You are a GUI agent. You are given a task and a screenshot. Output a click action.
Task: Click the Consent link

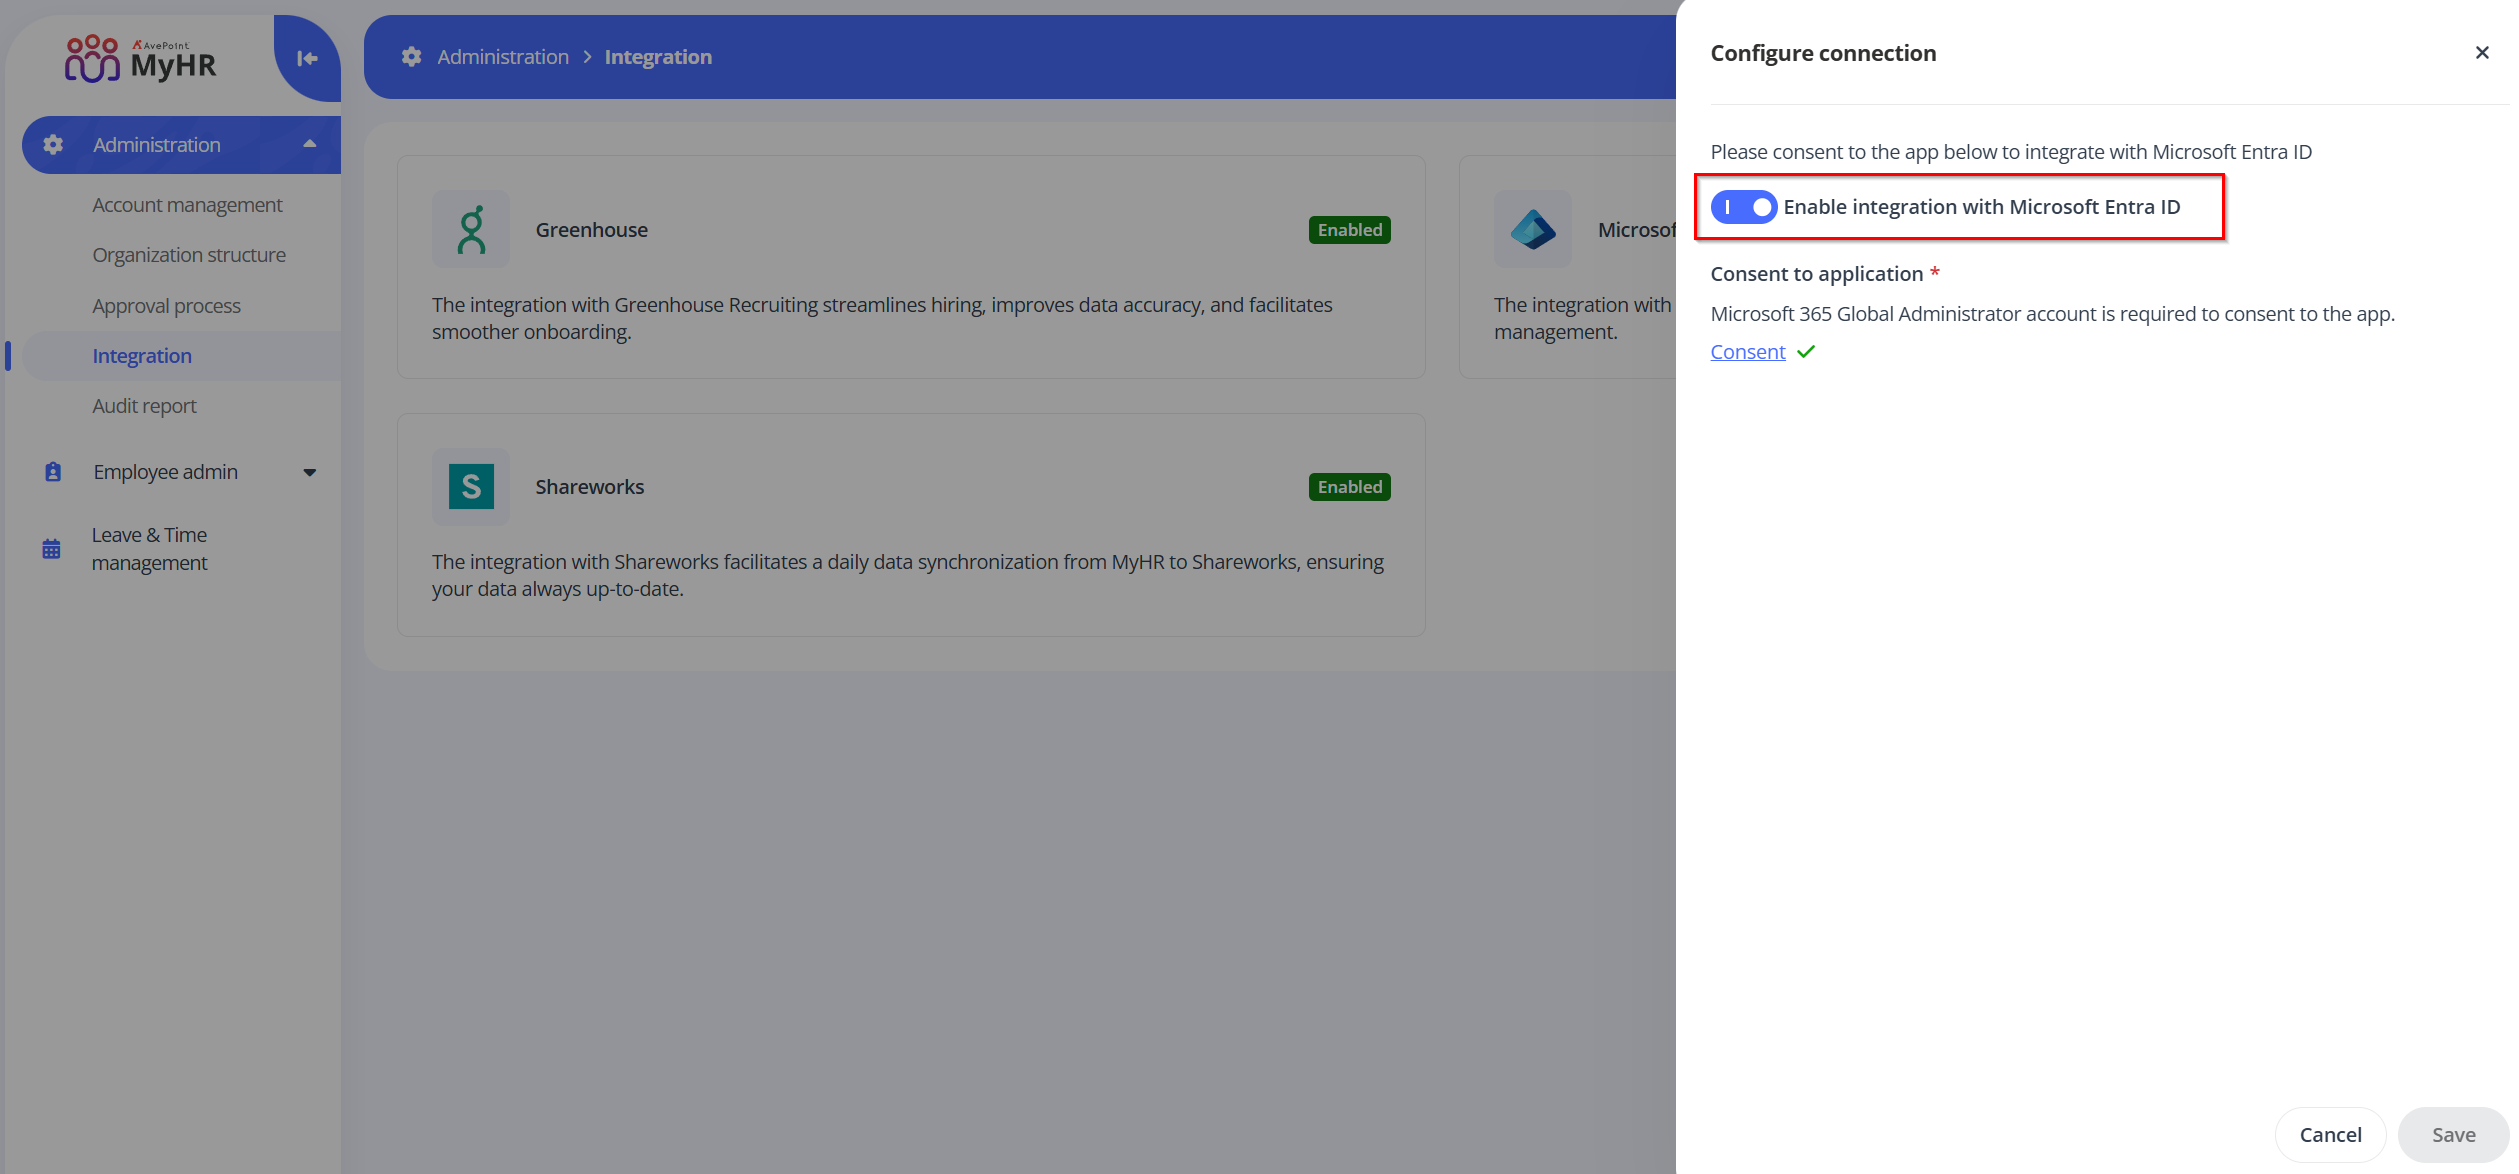[x=1746, y=351]
